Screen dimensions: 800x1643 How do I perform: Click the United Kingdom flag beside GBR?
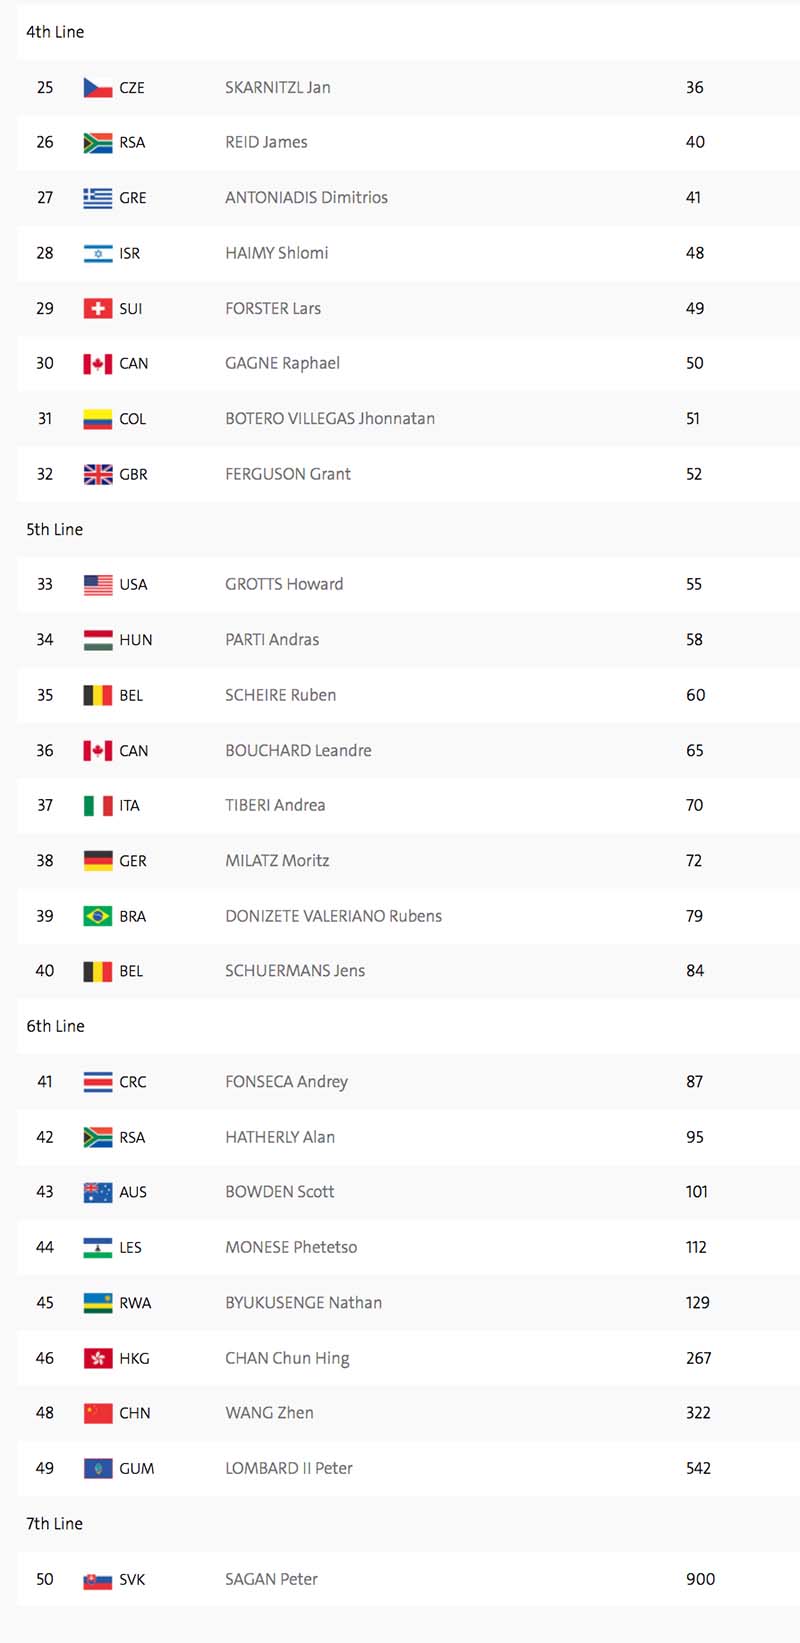tap(97, 475)
